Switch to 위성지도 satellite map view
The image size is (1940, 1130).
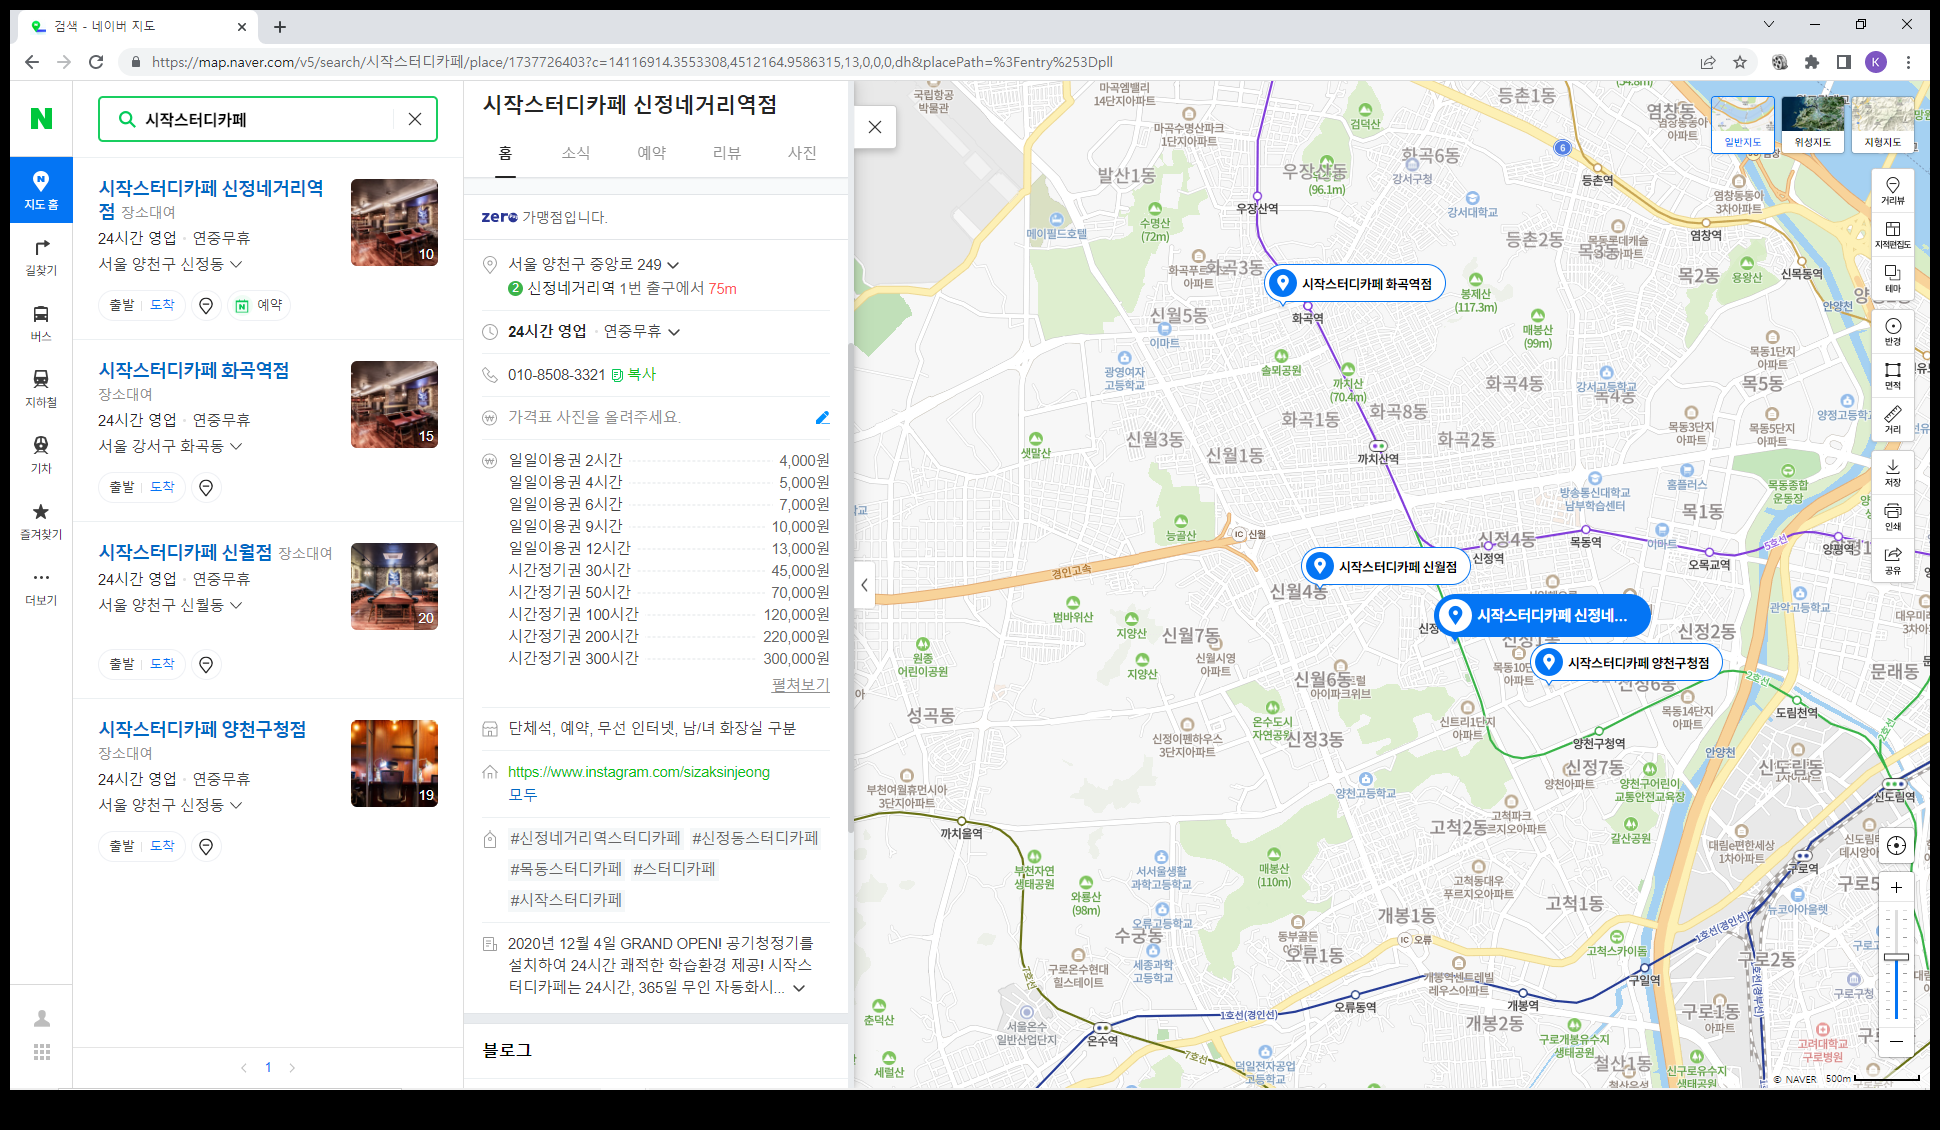tap(1812, 124)
